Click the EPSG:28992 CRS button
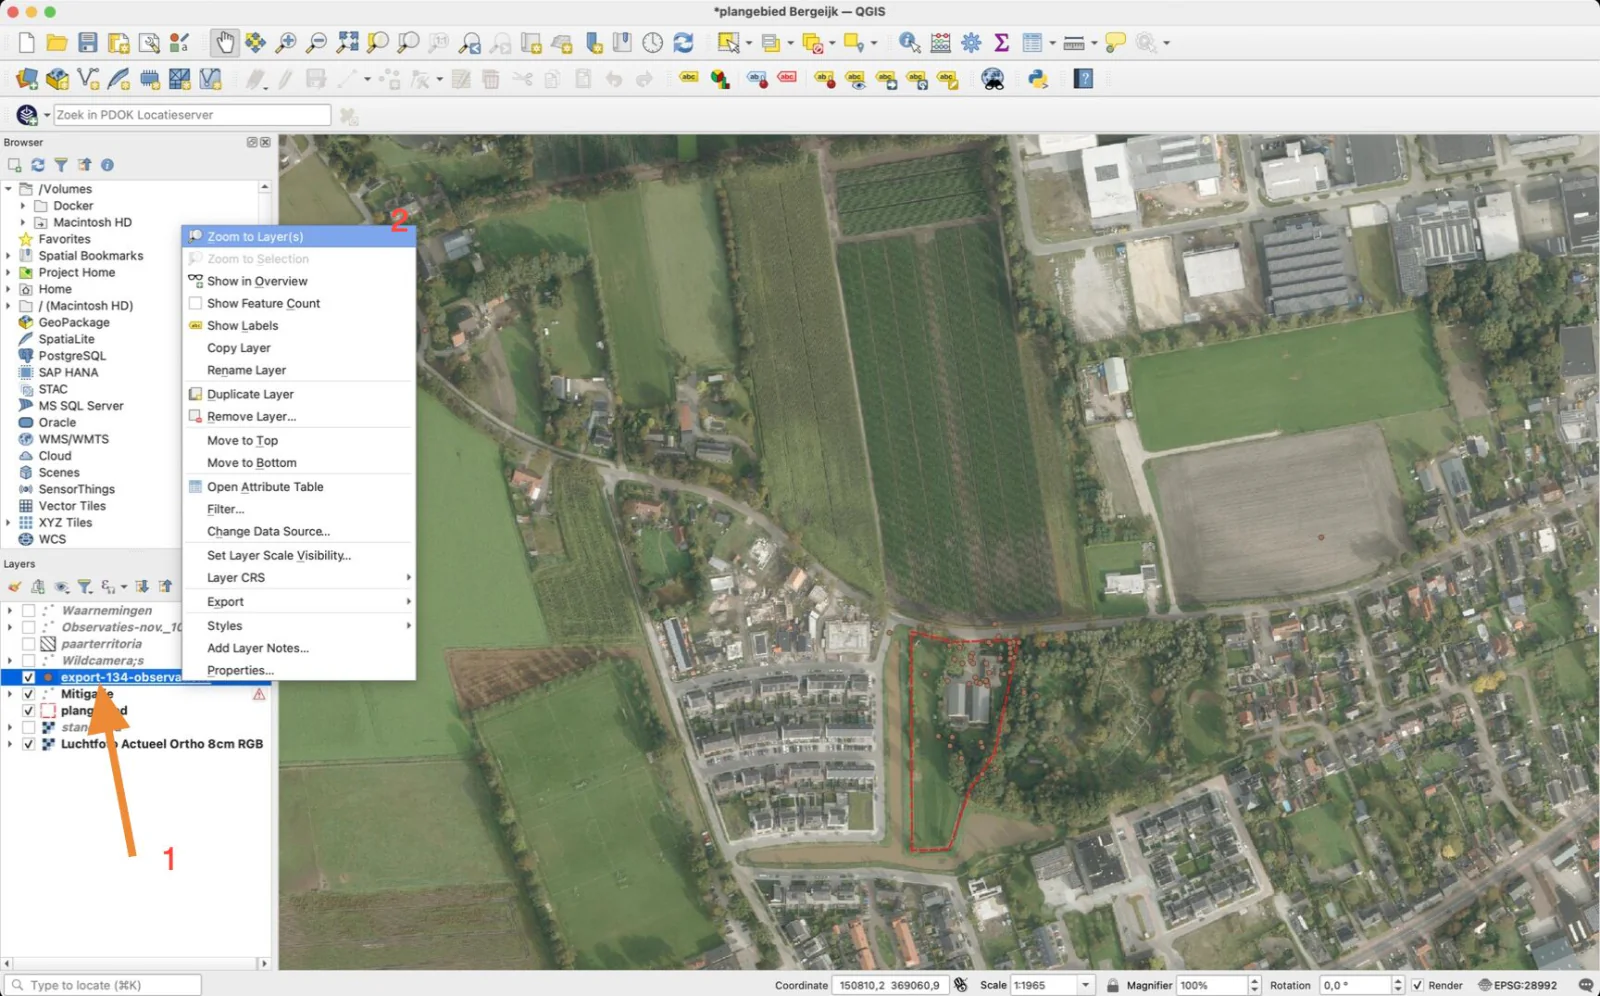The width and height of the screenshot is (1600, 996). coord(1517,985)
